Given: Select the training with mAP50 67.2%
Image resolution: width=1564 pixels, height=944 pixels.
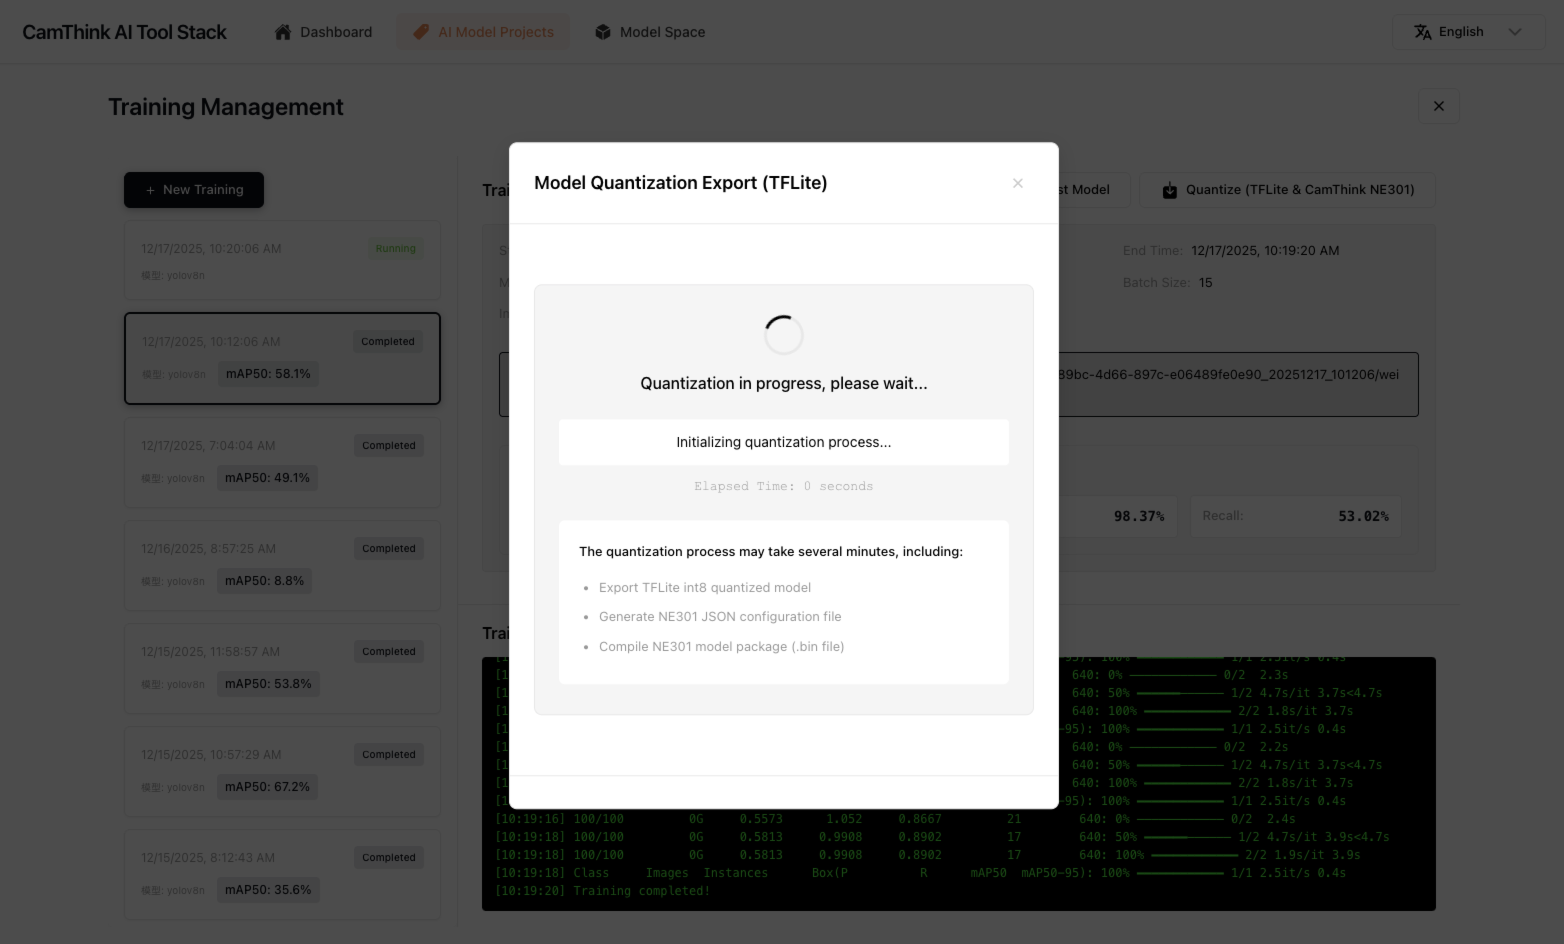Looking at the screenshot, I should pos(282,771).
